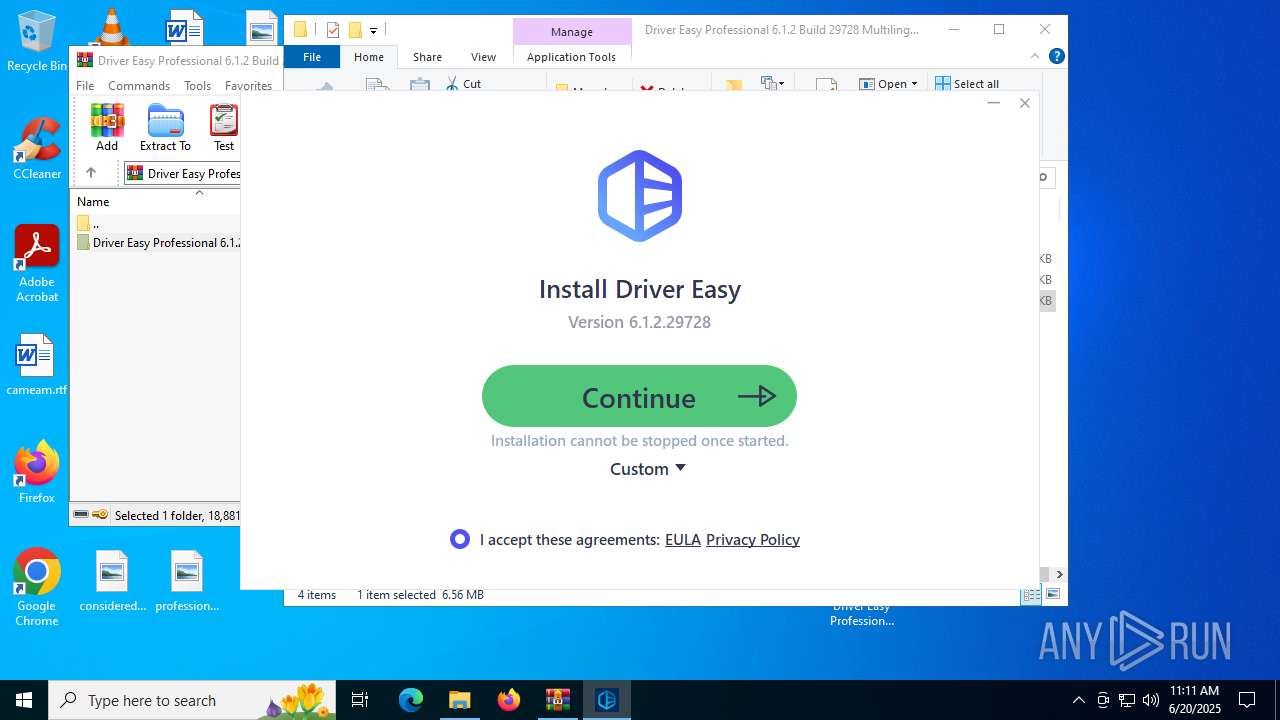Open the EULA link
Viewport: 1280px width, 720px height.
pyautogui.click(x=682, y=540)
